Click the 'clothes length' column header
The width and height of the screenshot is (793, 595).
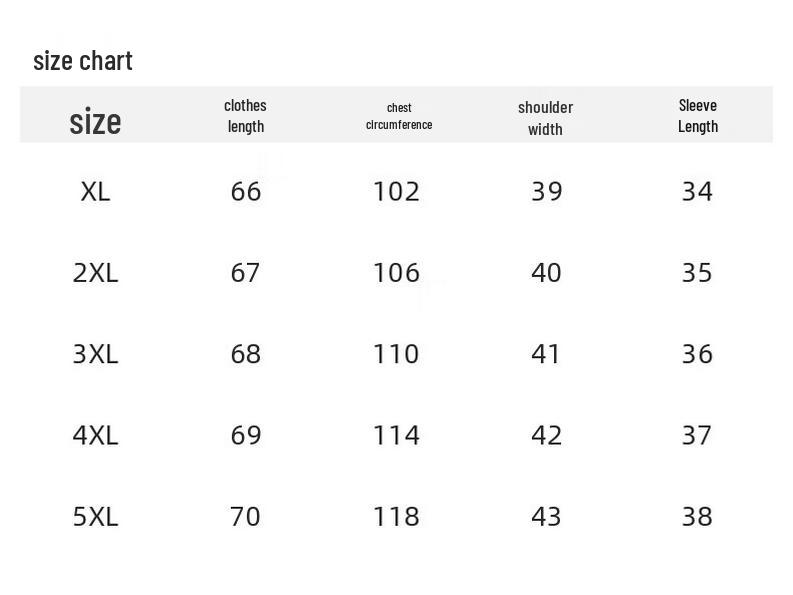(245, 115)
